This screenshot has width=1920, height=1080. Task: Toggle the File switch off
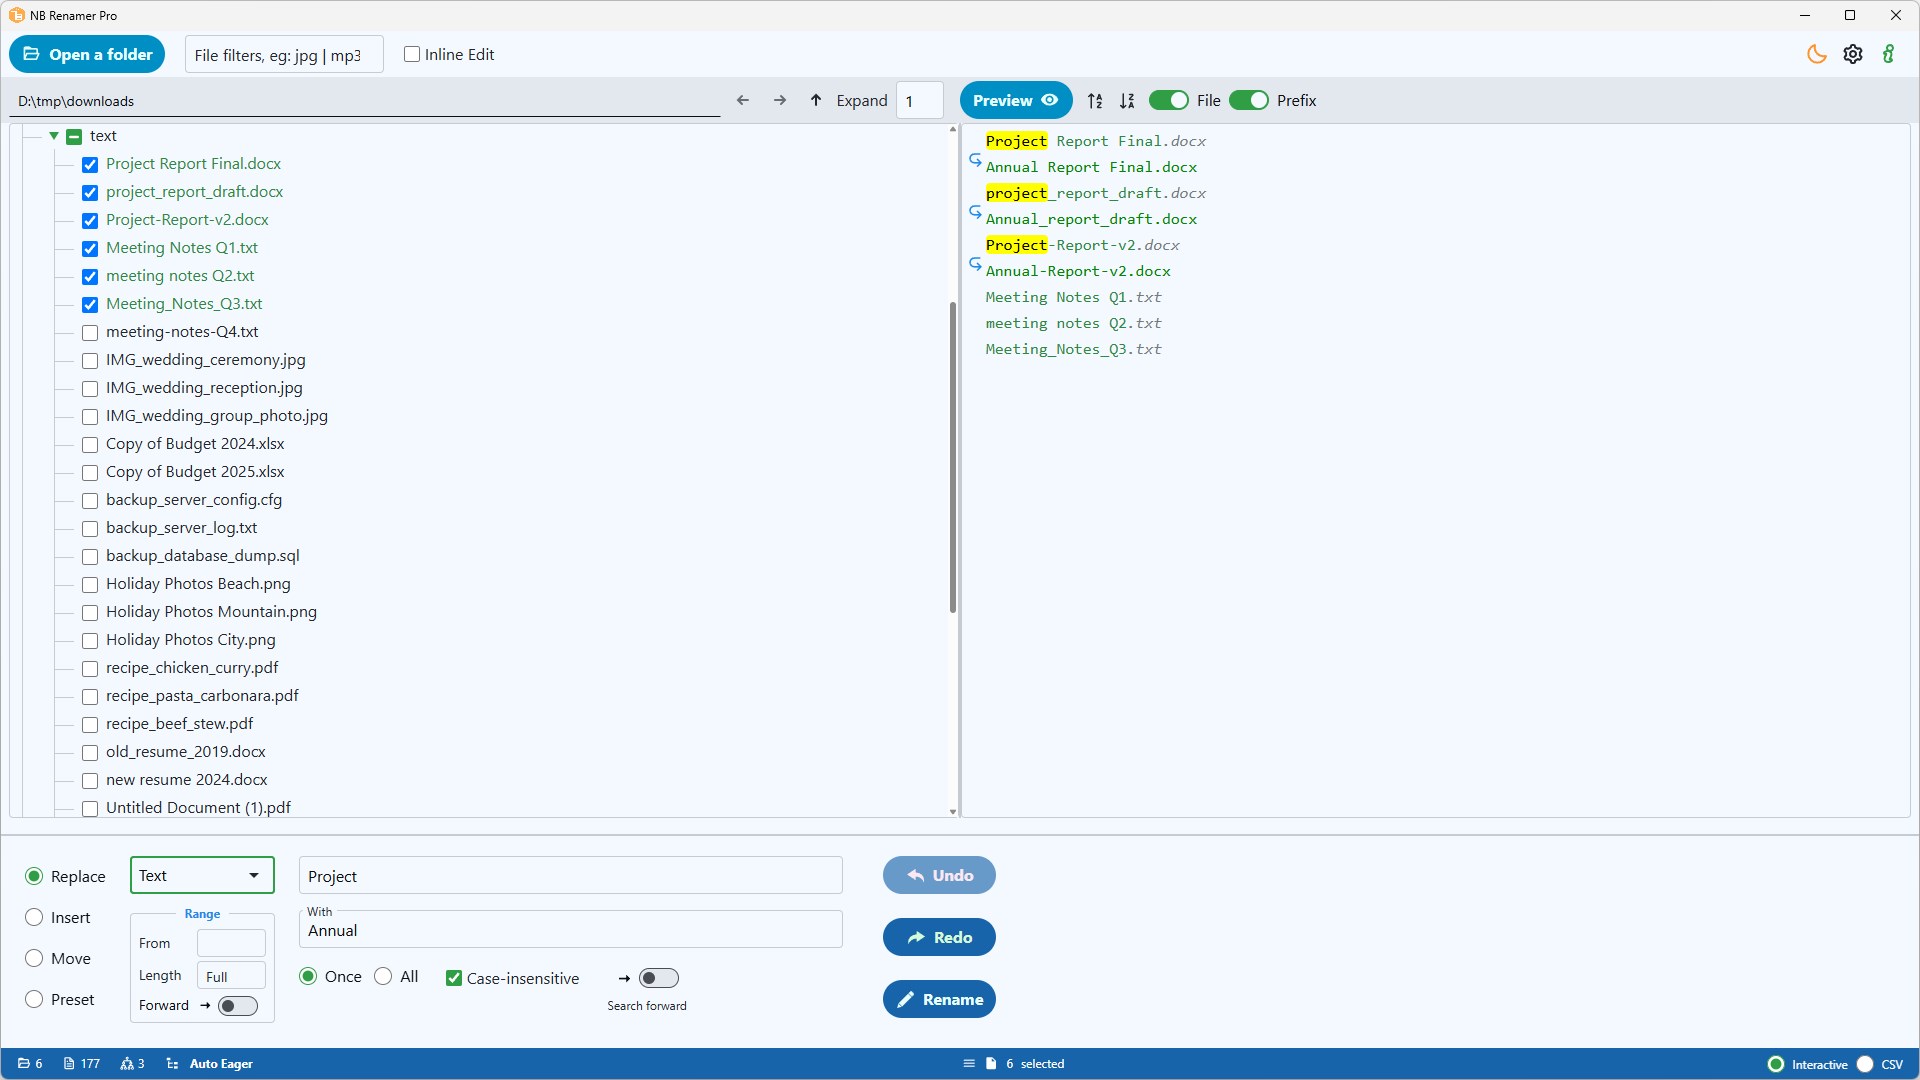(1168, 101)
